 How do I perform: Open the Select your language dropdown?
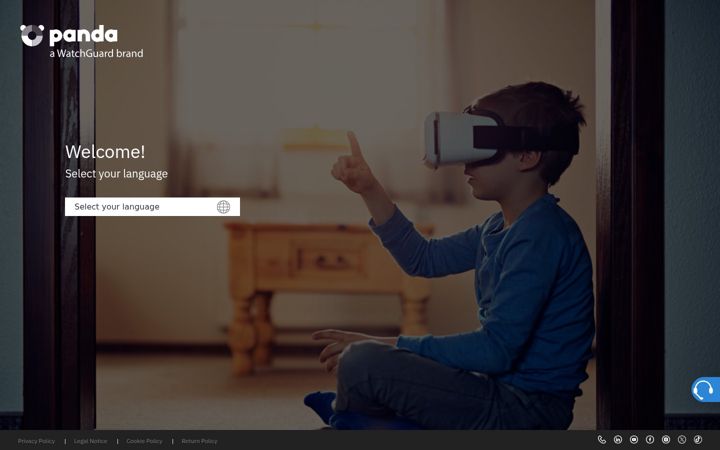pos(152,207)
